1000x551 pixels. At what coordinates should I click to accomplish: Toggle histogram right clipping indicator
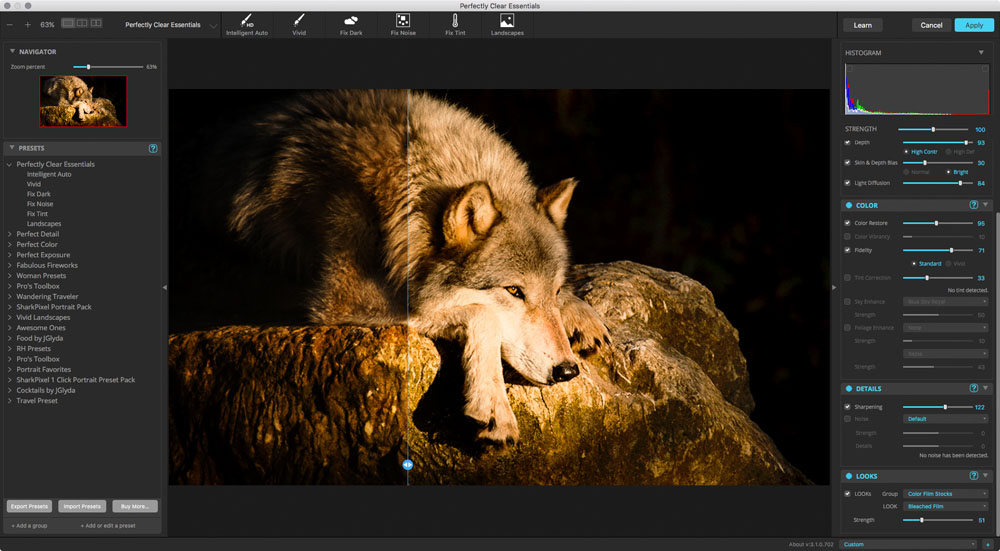click(x=985, y=68)
